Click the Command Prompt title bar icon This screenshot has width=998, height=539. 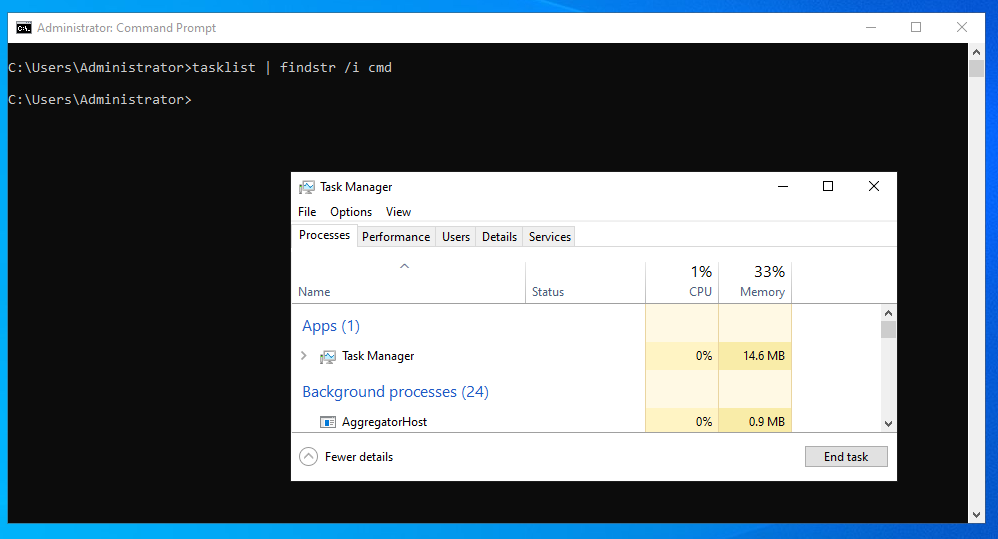23,27
